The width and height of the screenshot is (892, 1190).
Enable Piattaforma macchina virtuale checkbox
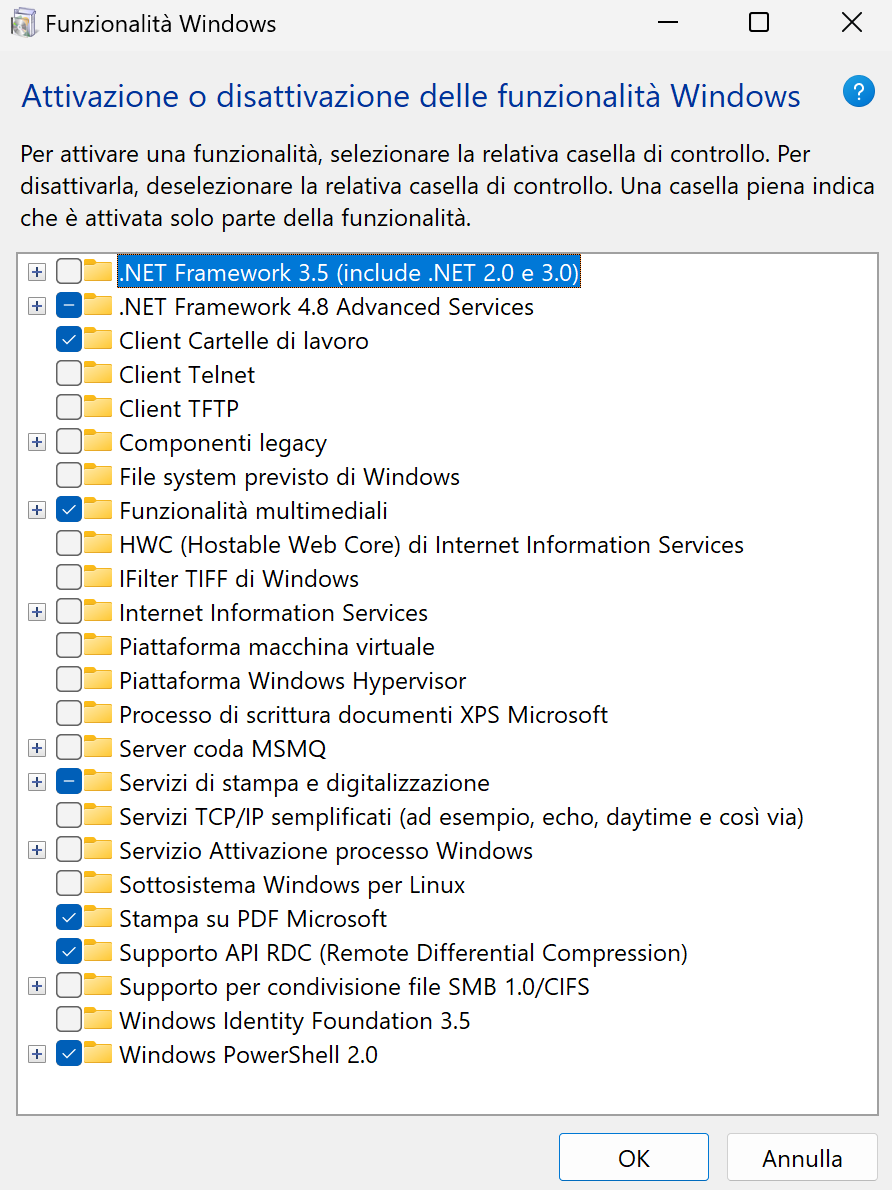coord(69,647)
